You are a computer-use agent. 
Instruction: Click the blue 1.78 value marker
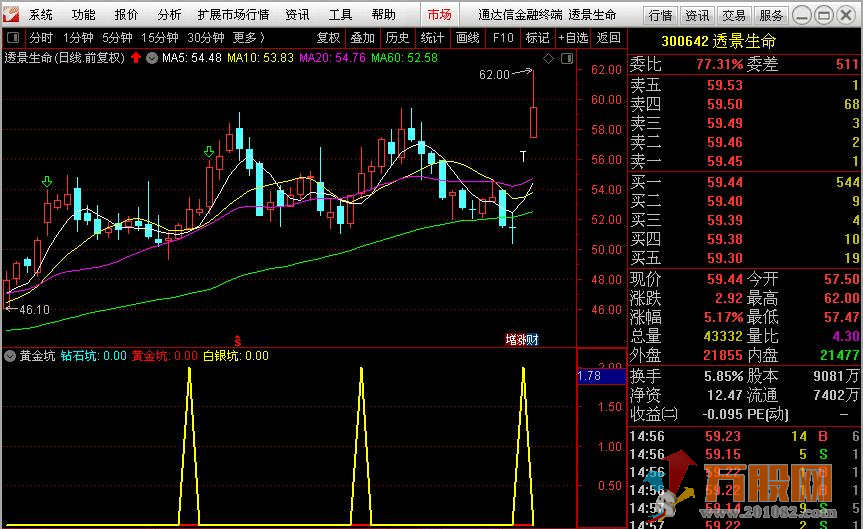[x=590, y=376]
